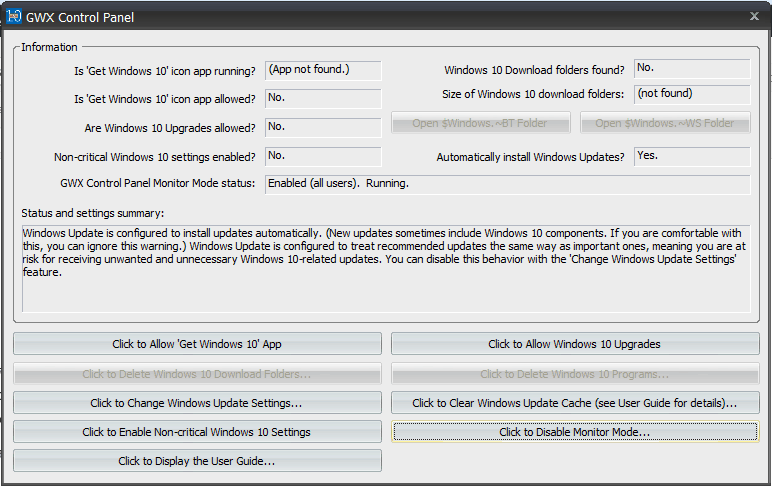Viewport: 772px width, 487px height.
Task: Click Open $Windows.~WS Folder button
Action: [x=665, y=123]
